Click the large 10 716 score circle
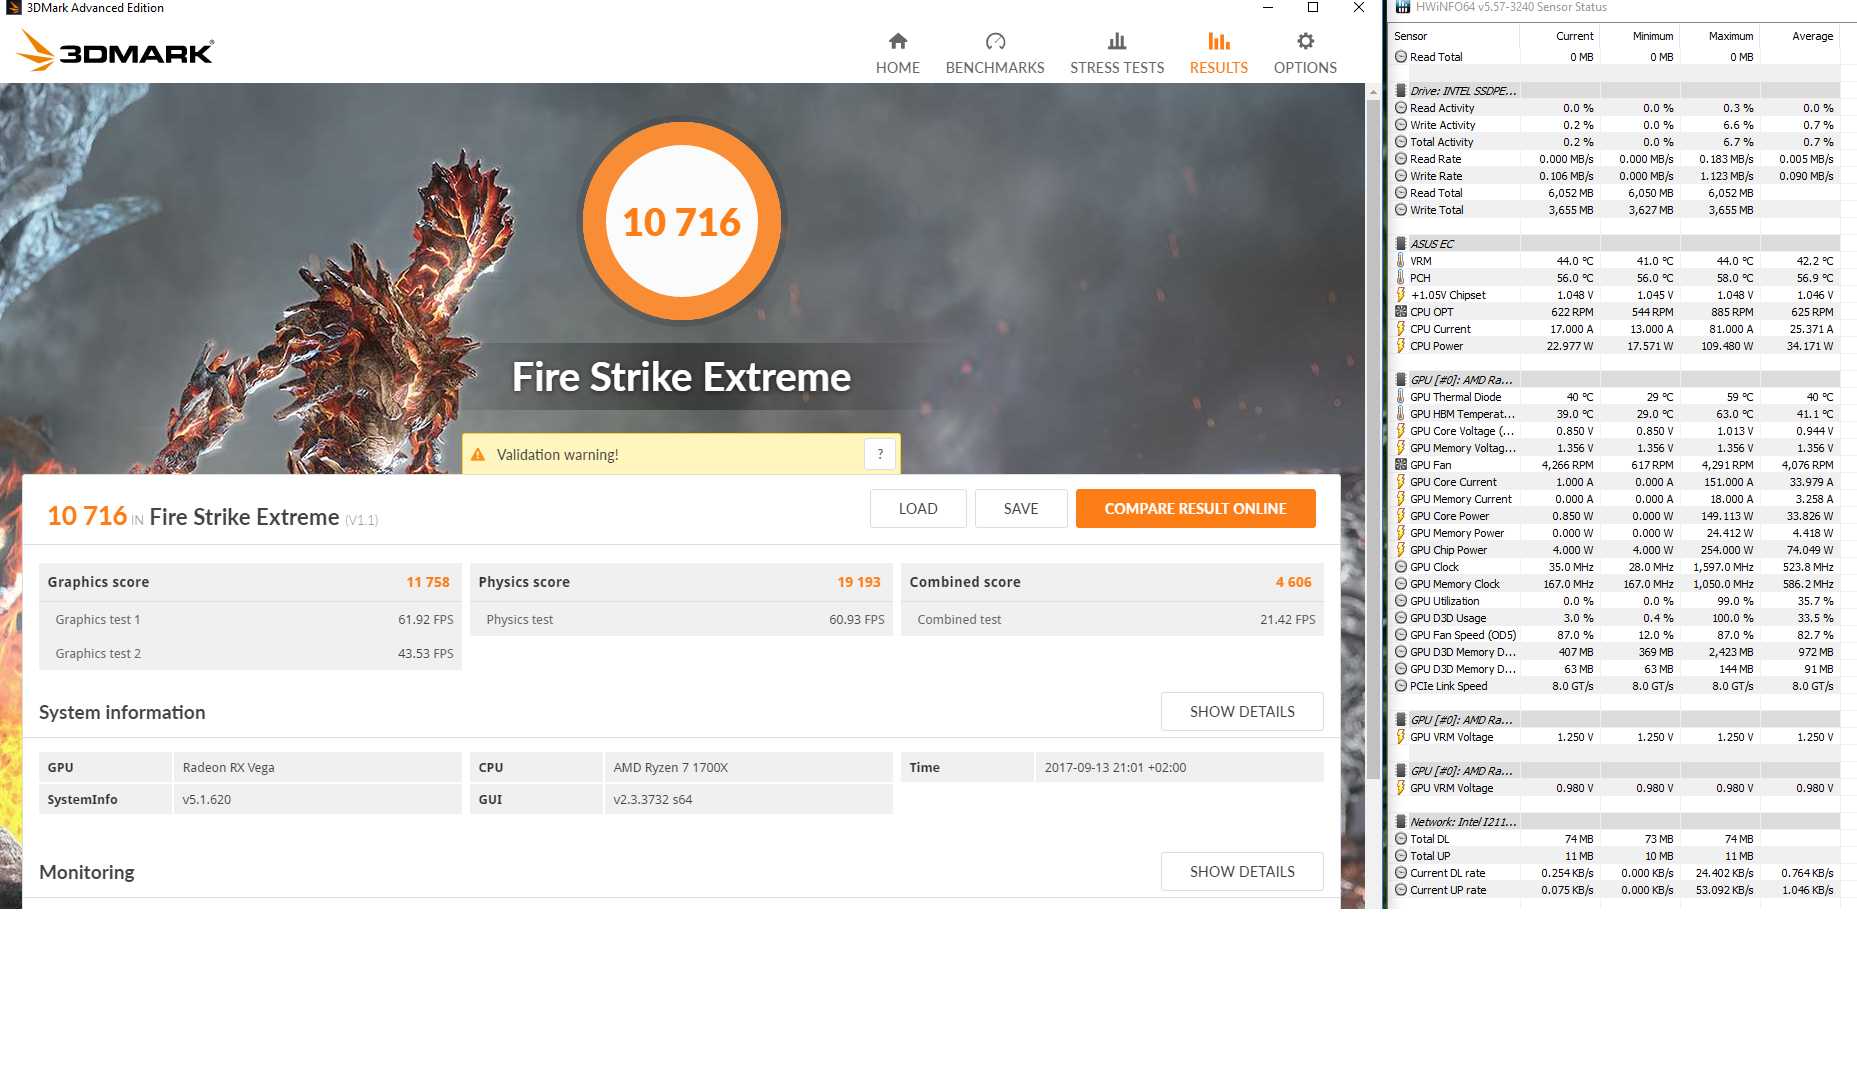 pos(682,221)
